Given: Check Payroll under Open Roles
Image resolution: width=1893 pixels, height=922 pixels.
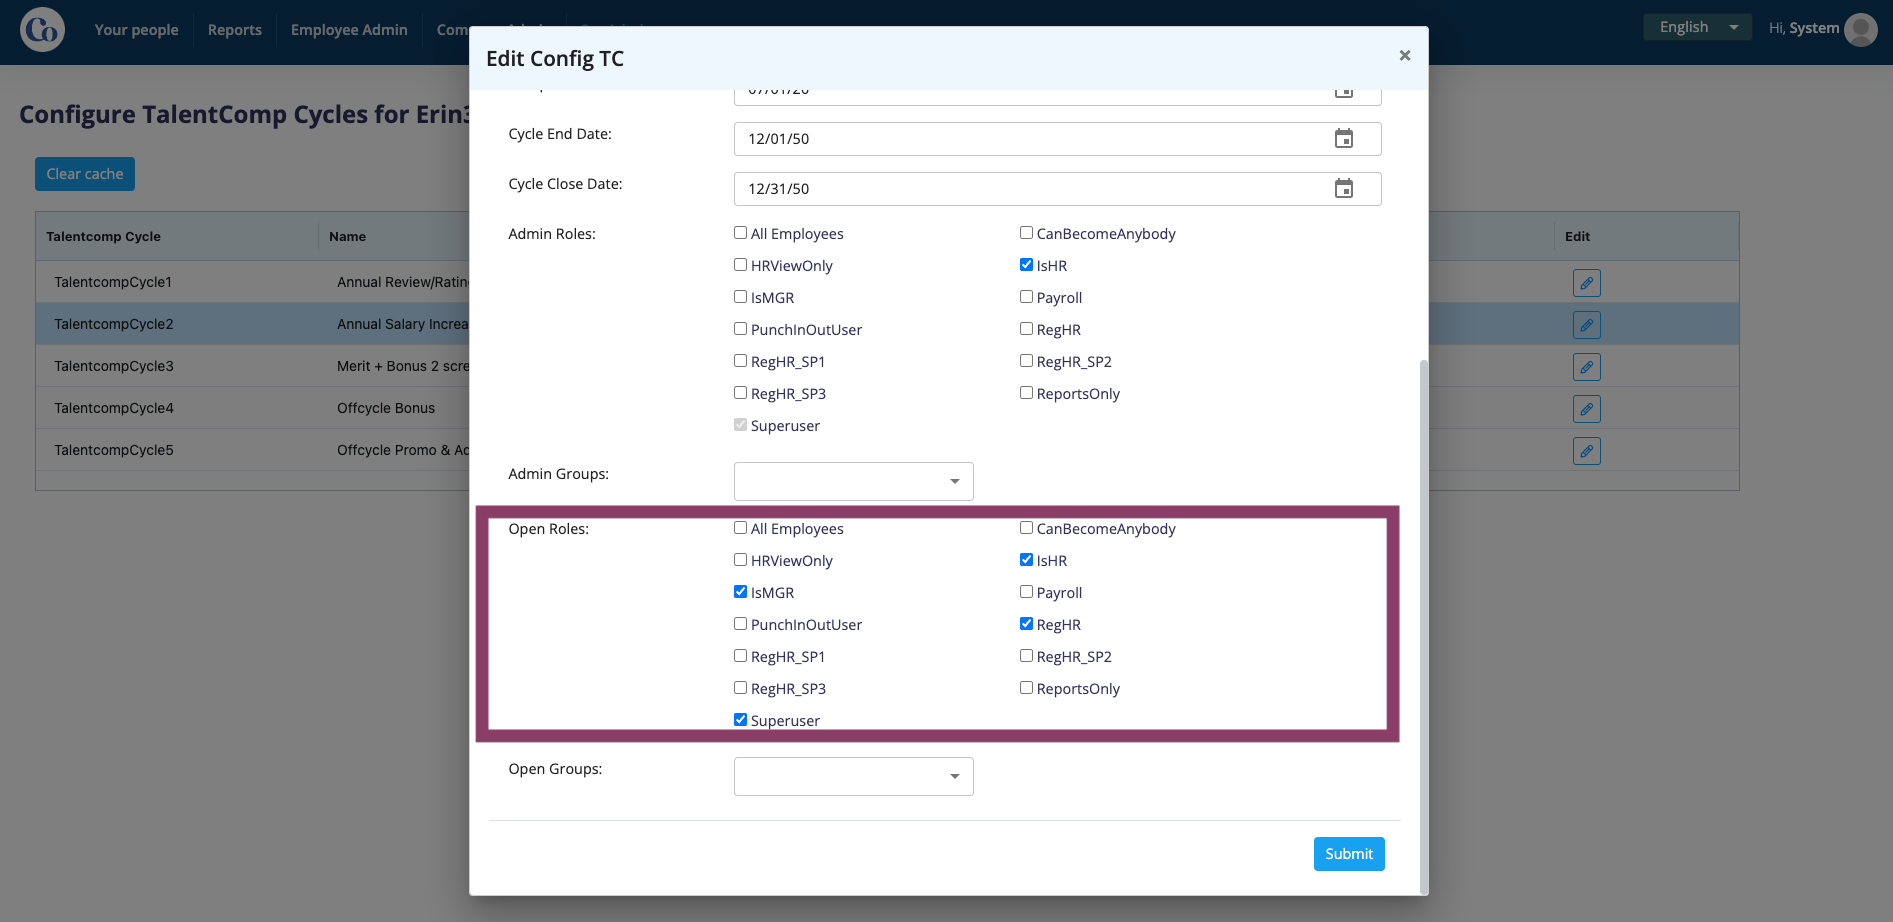Looking at the screenshot, I should pos(1026,592).
